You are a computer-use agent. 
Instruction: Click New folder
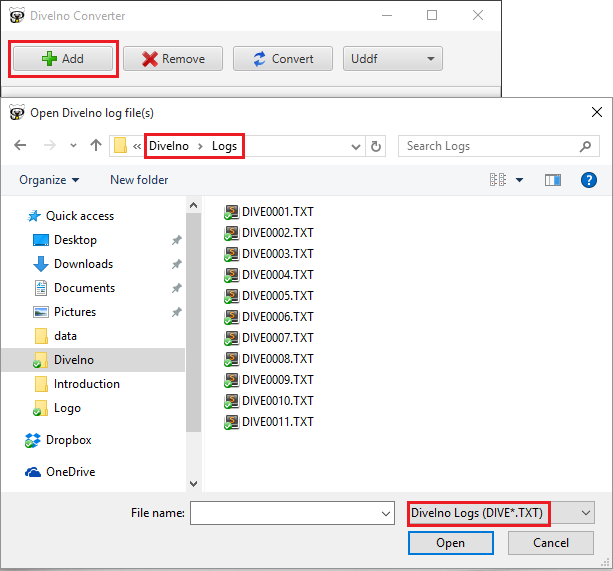pos(139,180)
